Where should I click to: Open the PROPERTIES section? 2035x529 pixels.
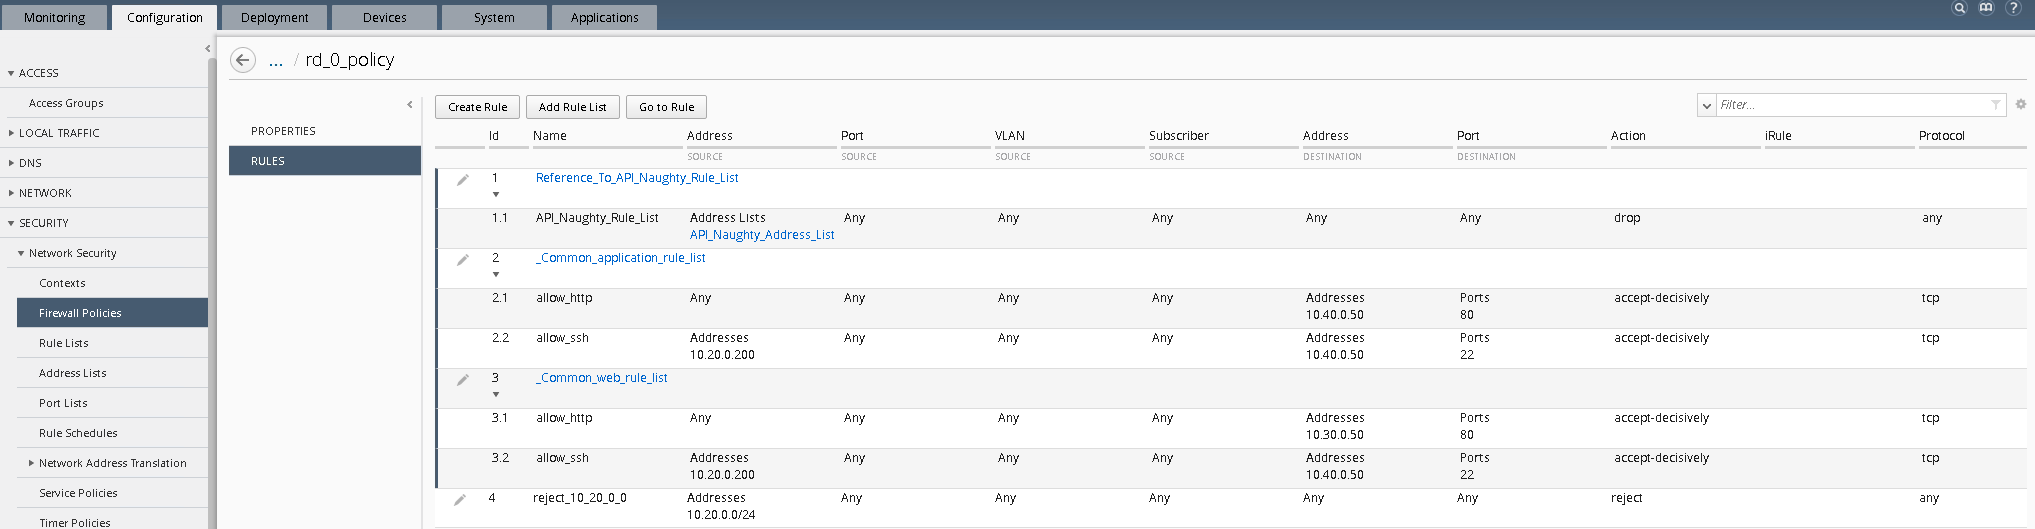click(284, 131)
